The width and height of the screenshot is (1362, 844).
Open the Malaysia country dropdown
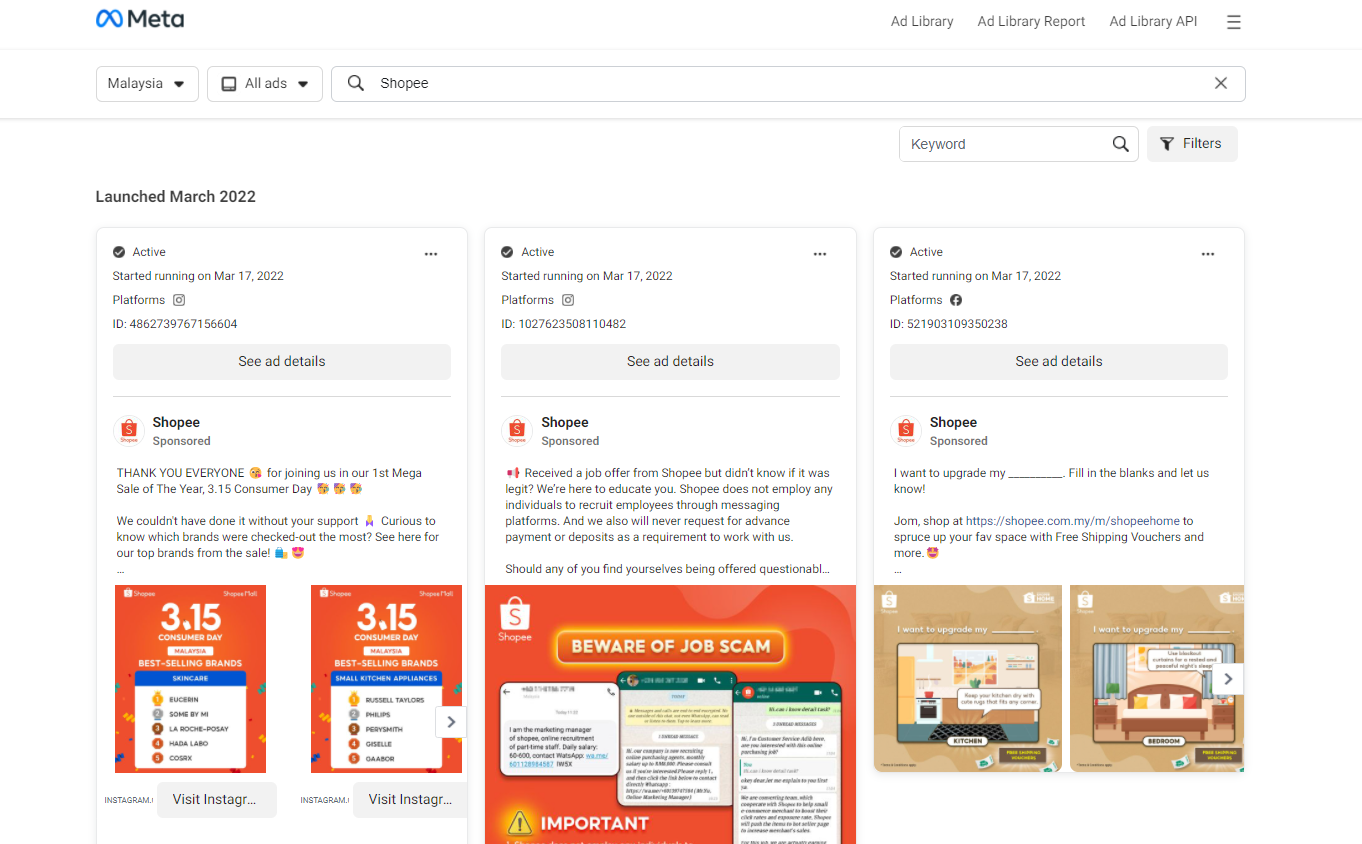click(147, 84)
